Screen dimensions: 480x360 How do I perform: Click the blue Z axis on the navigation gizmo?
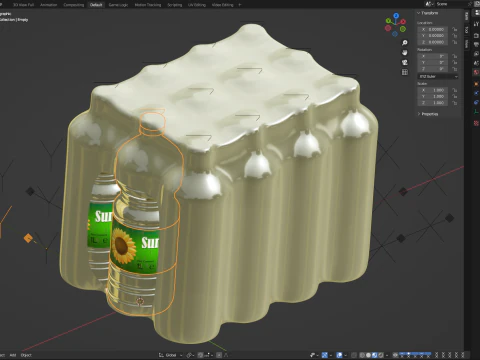(396, 15)
